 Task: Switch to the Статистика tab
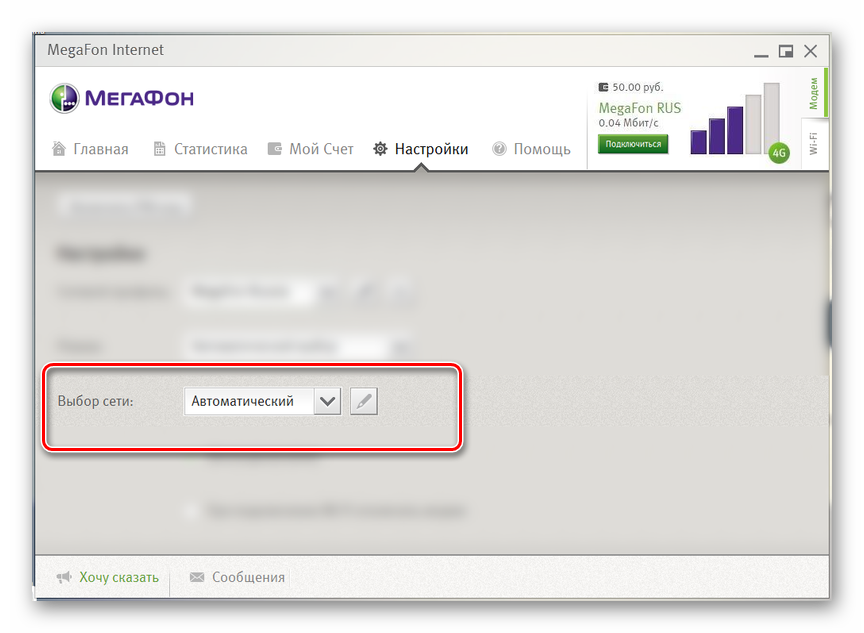pos(200,149)
